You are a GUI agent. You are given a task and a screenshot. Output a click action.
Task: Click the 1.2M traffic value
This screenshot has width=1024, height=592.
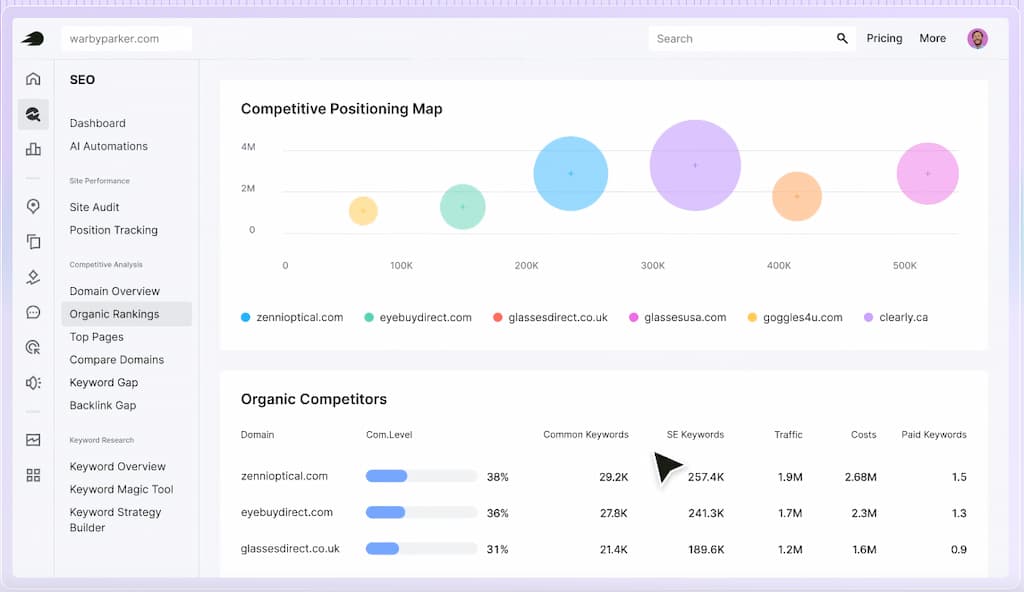[790, 550]
